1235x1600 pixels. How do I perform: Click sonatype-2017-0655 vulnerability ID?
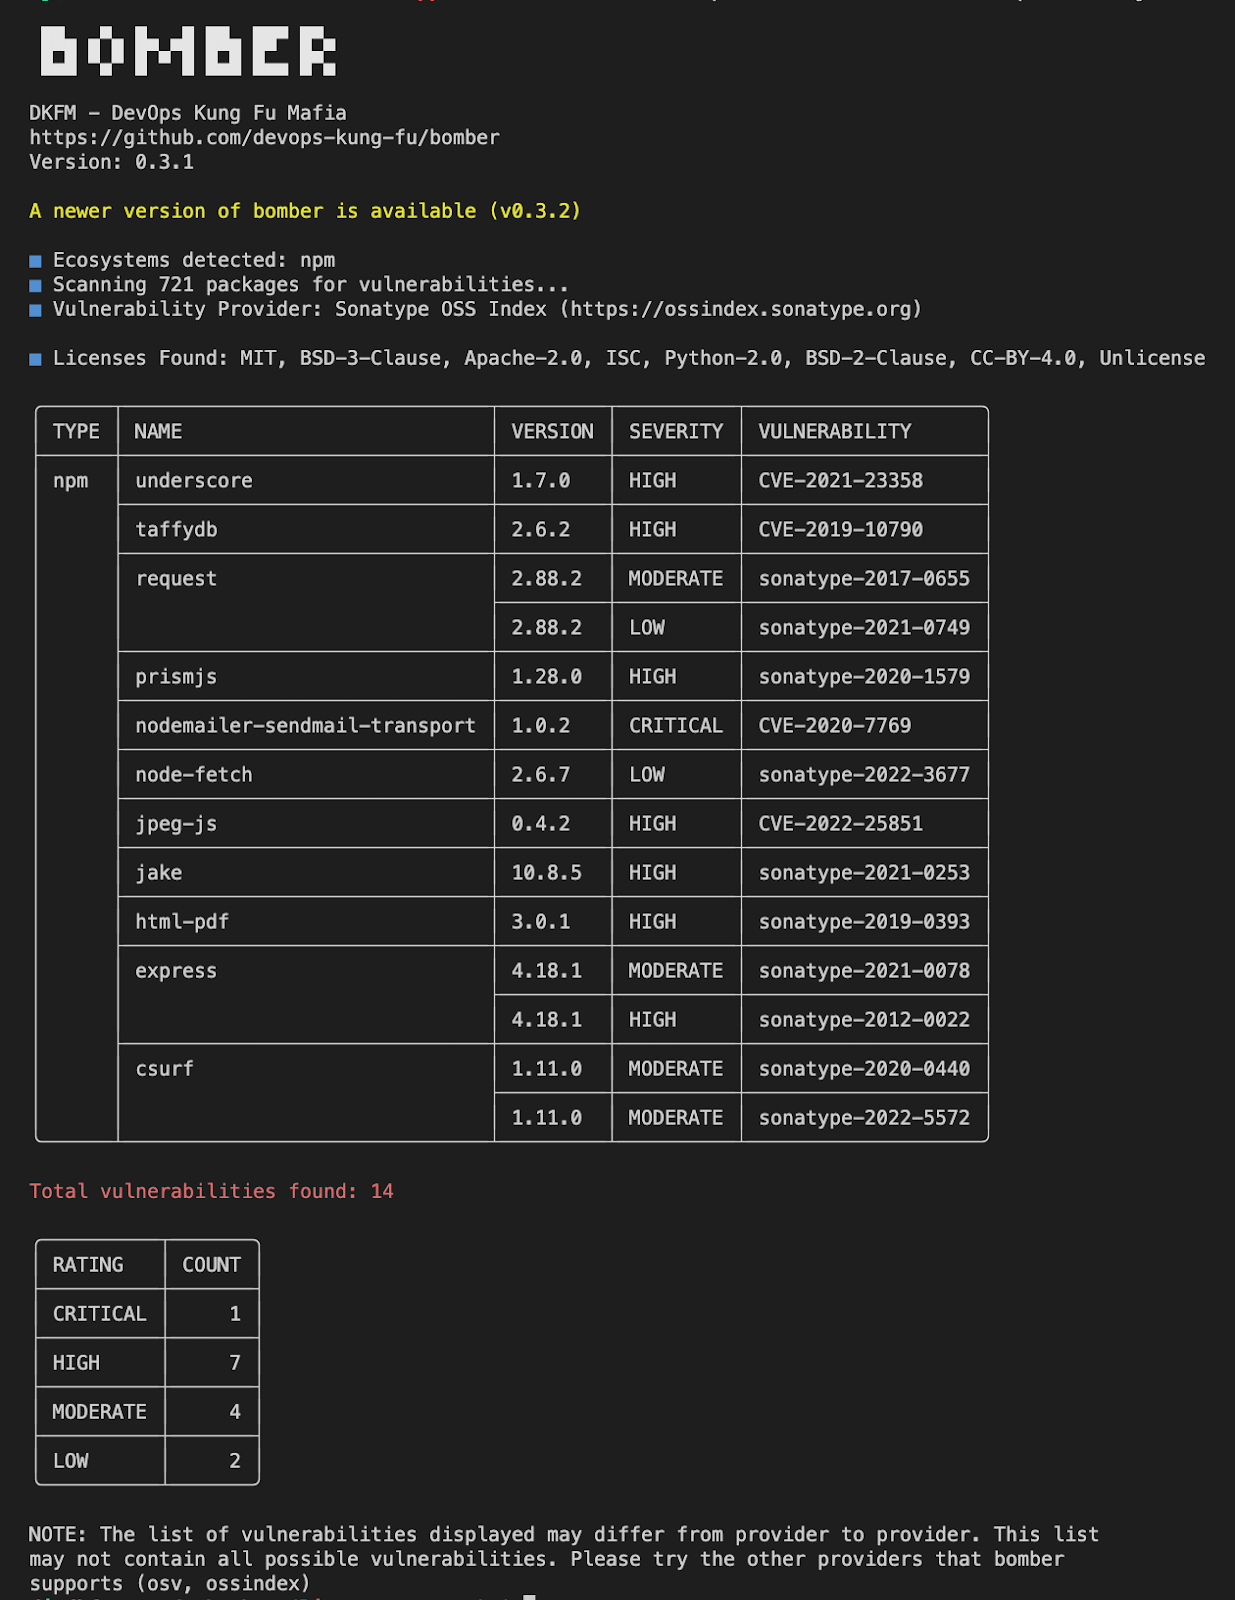[x=864, y=579]
